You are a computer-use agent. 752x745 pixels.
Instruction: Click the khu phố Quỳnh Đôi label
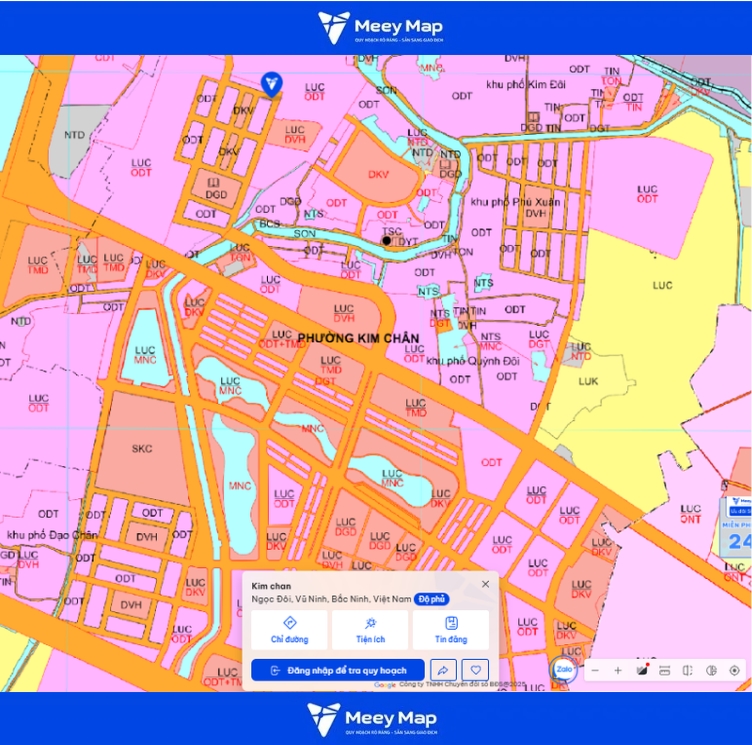click(473, 361)
